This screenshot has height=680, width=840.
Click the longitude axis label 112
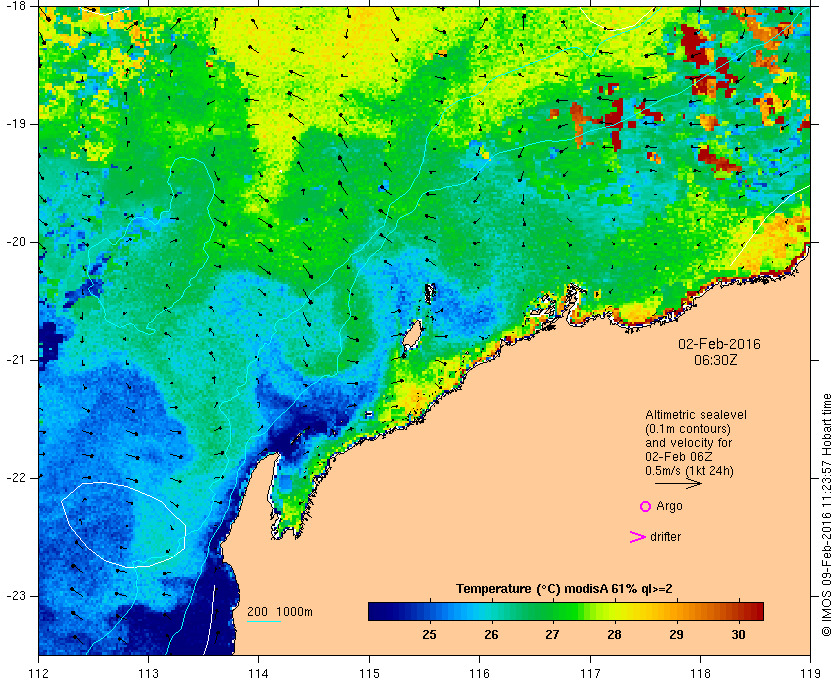[38, 673]
